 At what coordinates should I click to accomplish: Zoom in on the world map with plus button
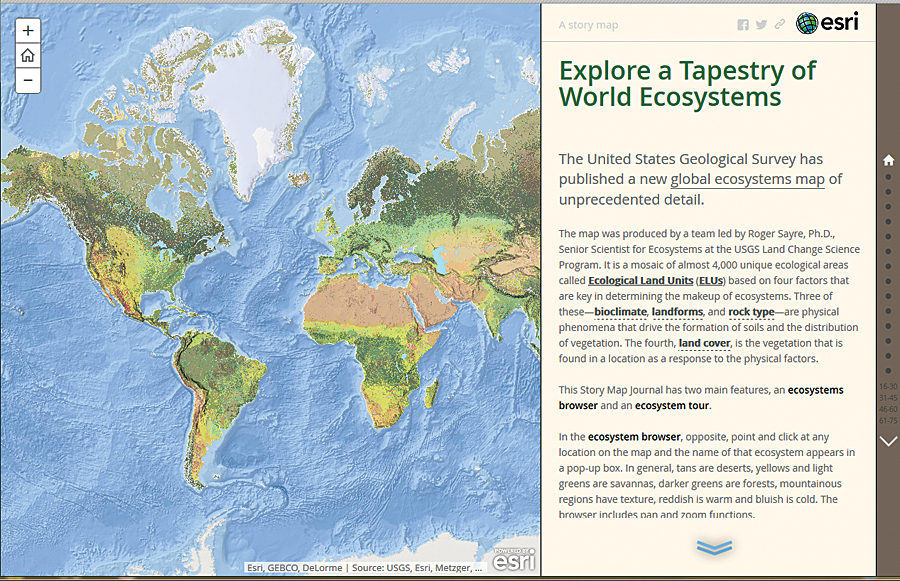(x=27, y=31)
